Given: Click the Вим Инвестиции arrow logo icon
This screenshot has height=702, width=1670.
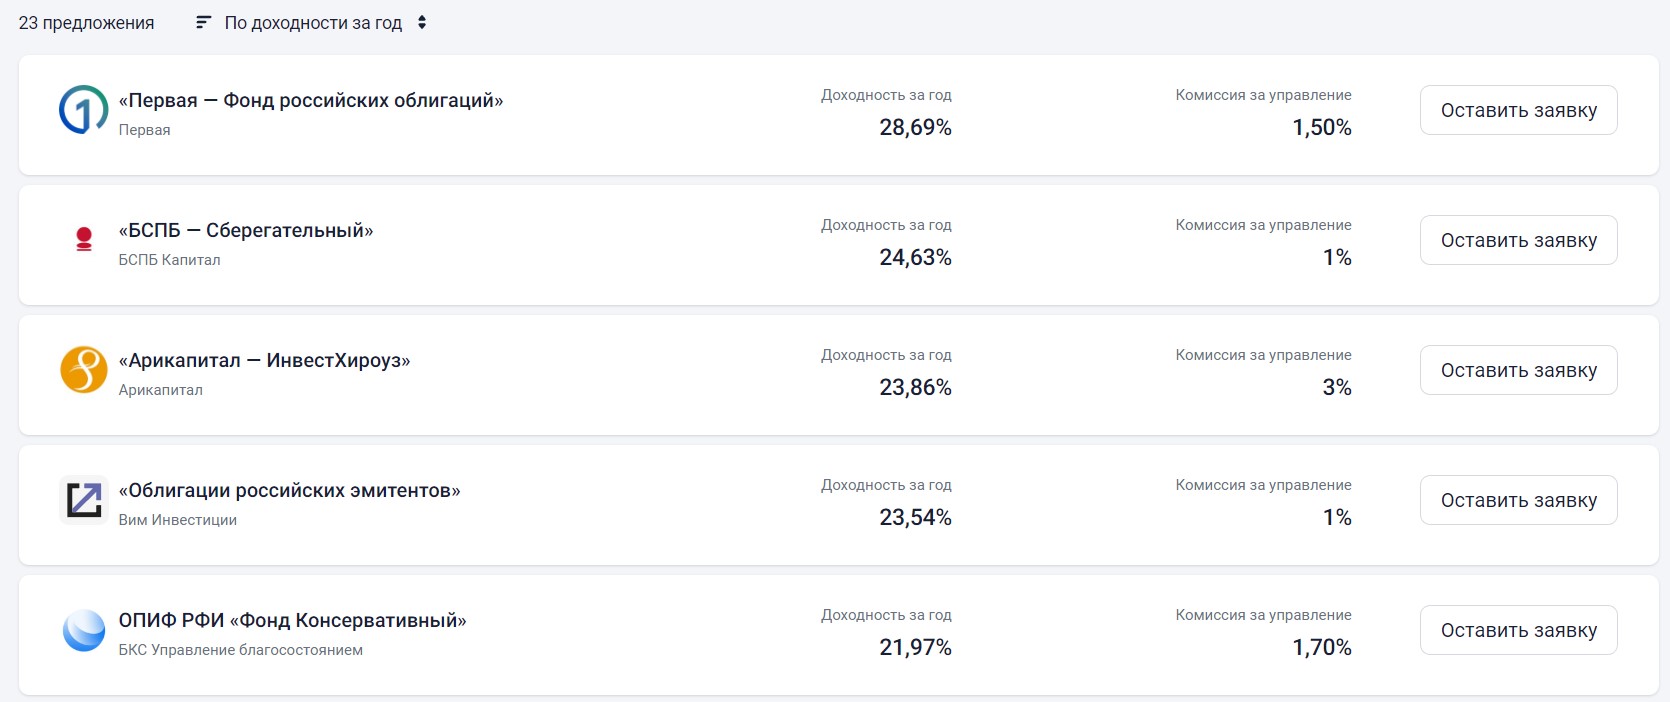Looking at the screenshot, I should point(84,500).
